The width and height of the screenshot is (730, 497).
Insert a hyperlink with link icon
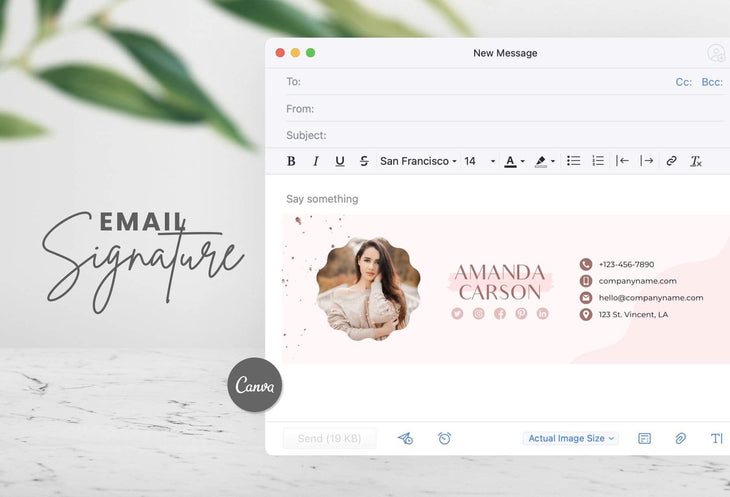tap(671, 161)
